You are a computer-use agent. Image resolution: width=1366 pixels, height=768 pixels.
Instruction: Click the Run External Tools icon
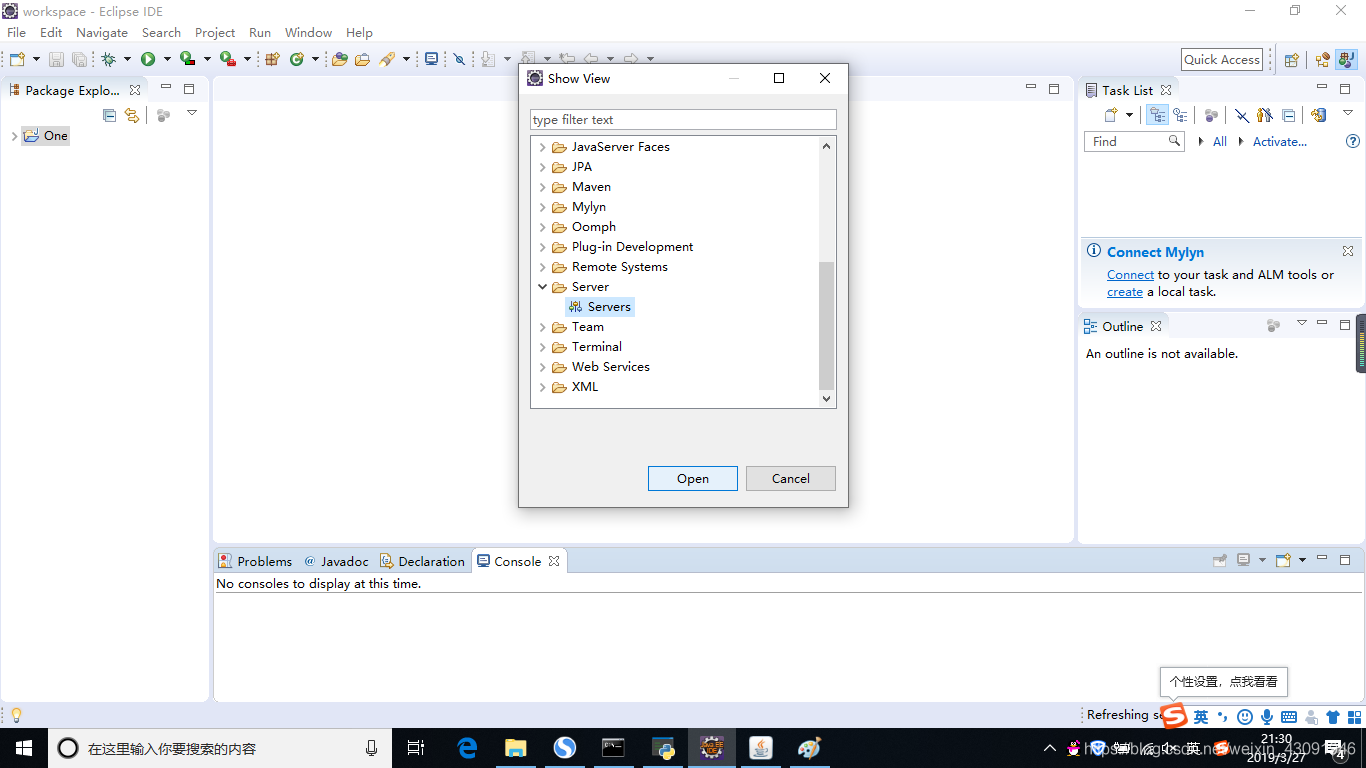tap(228, 59)
